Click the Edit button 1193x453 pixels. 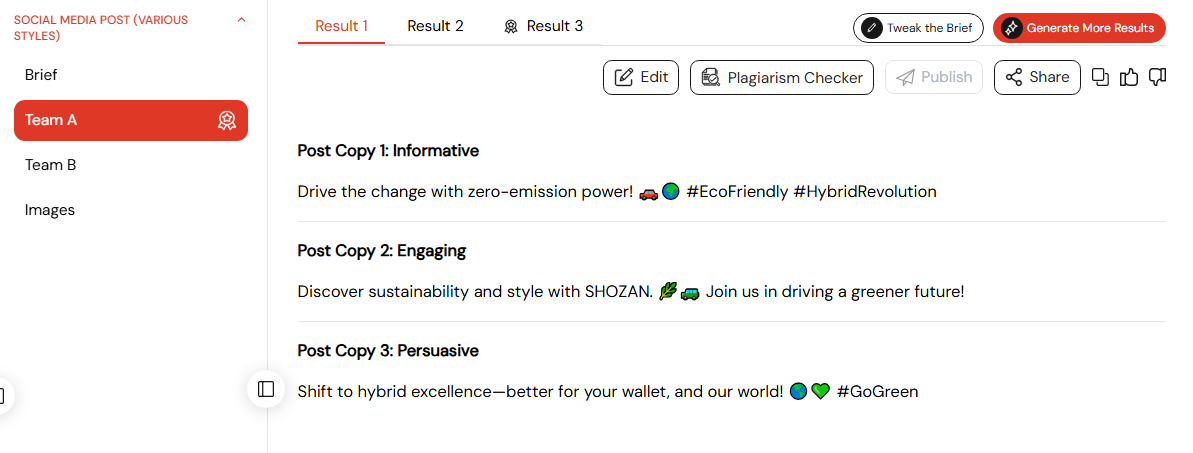tap(641, 77)
